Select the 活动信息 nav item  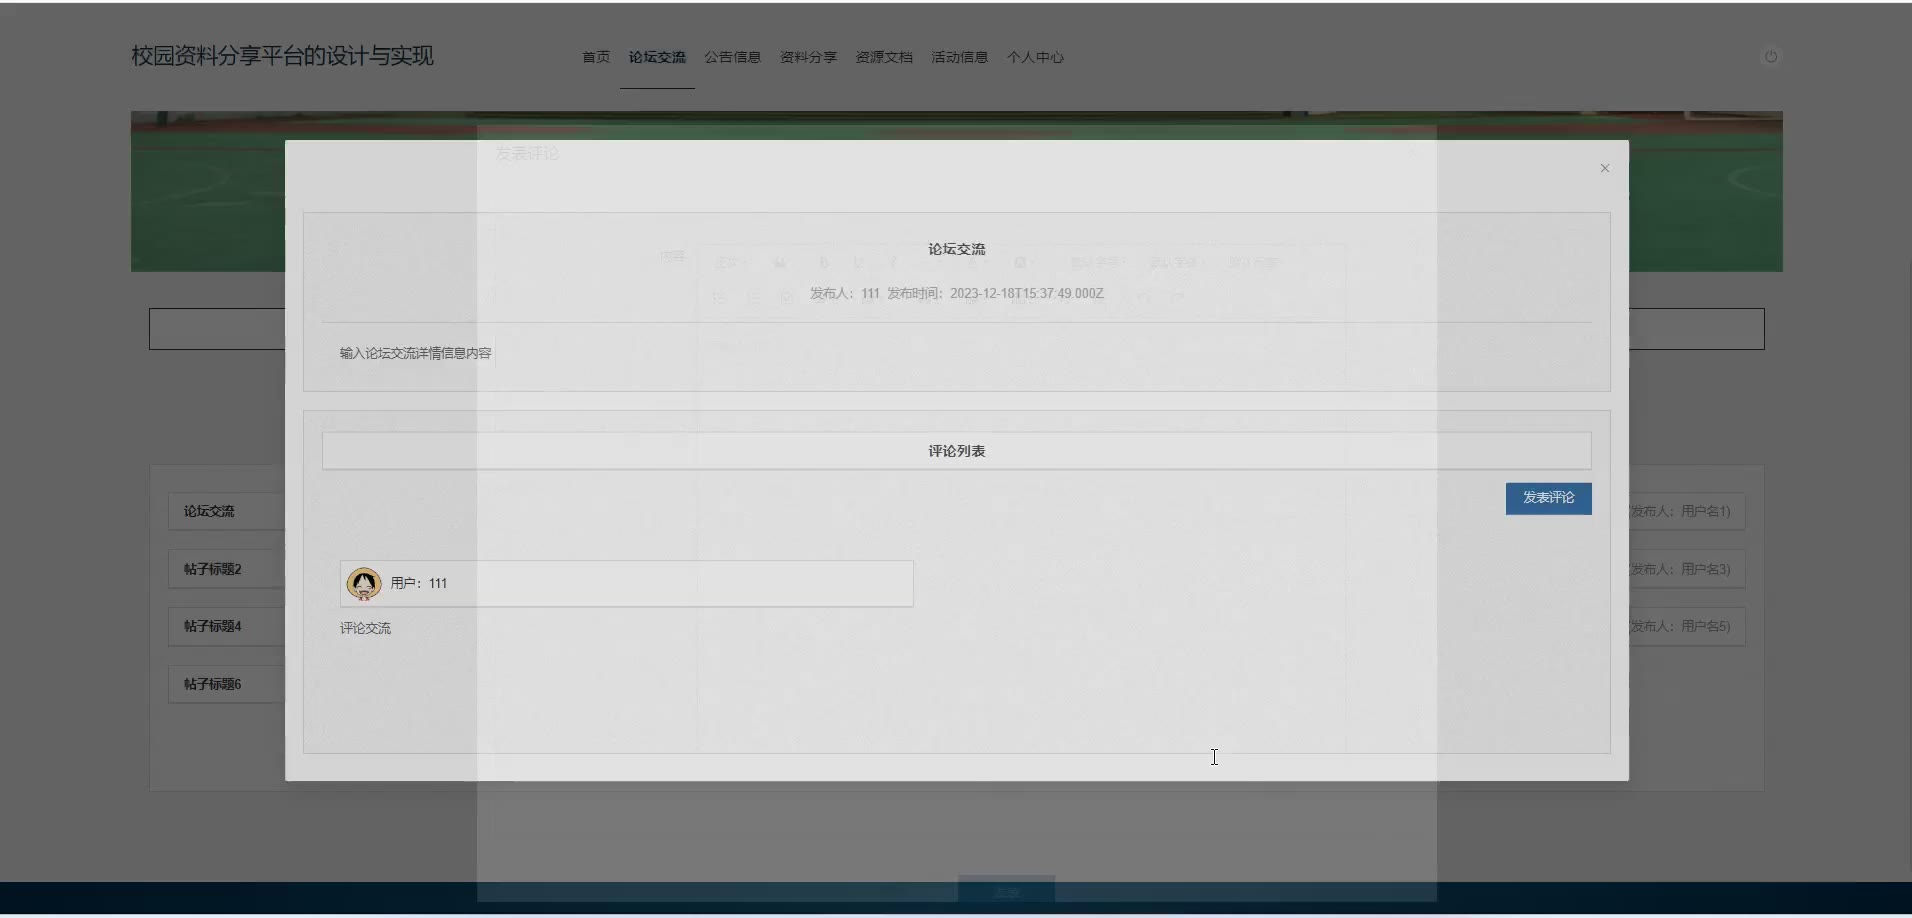959,57
